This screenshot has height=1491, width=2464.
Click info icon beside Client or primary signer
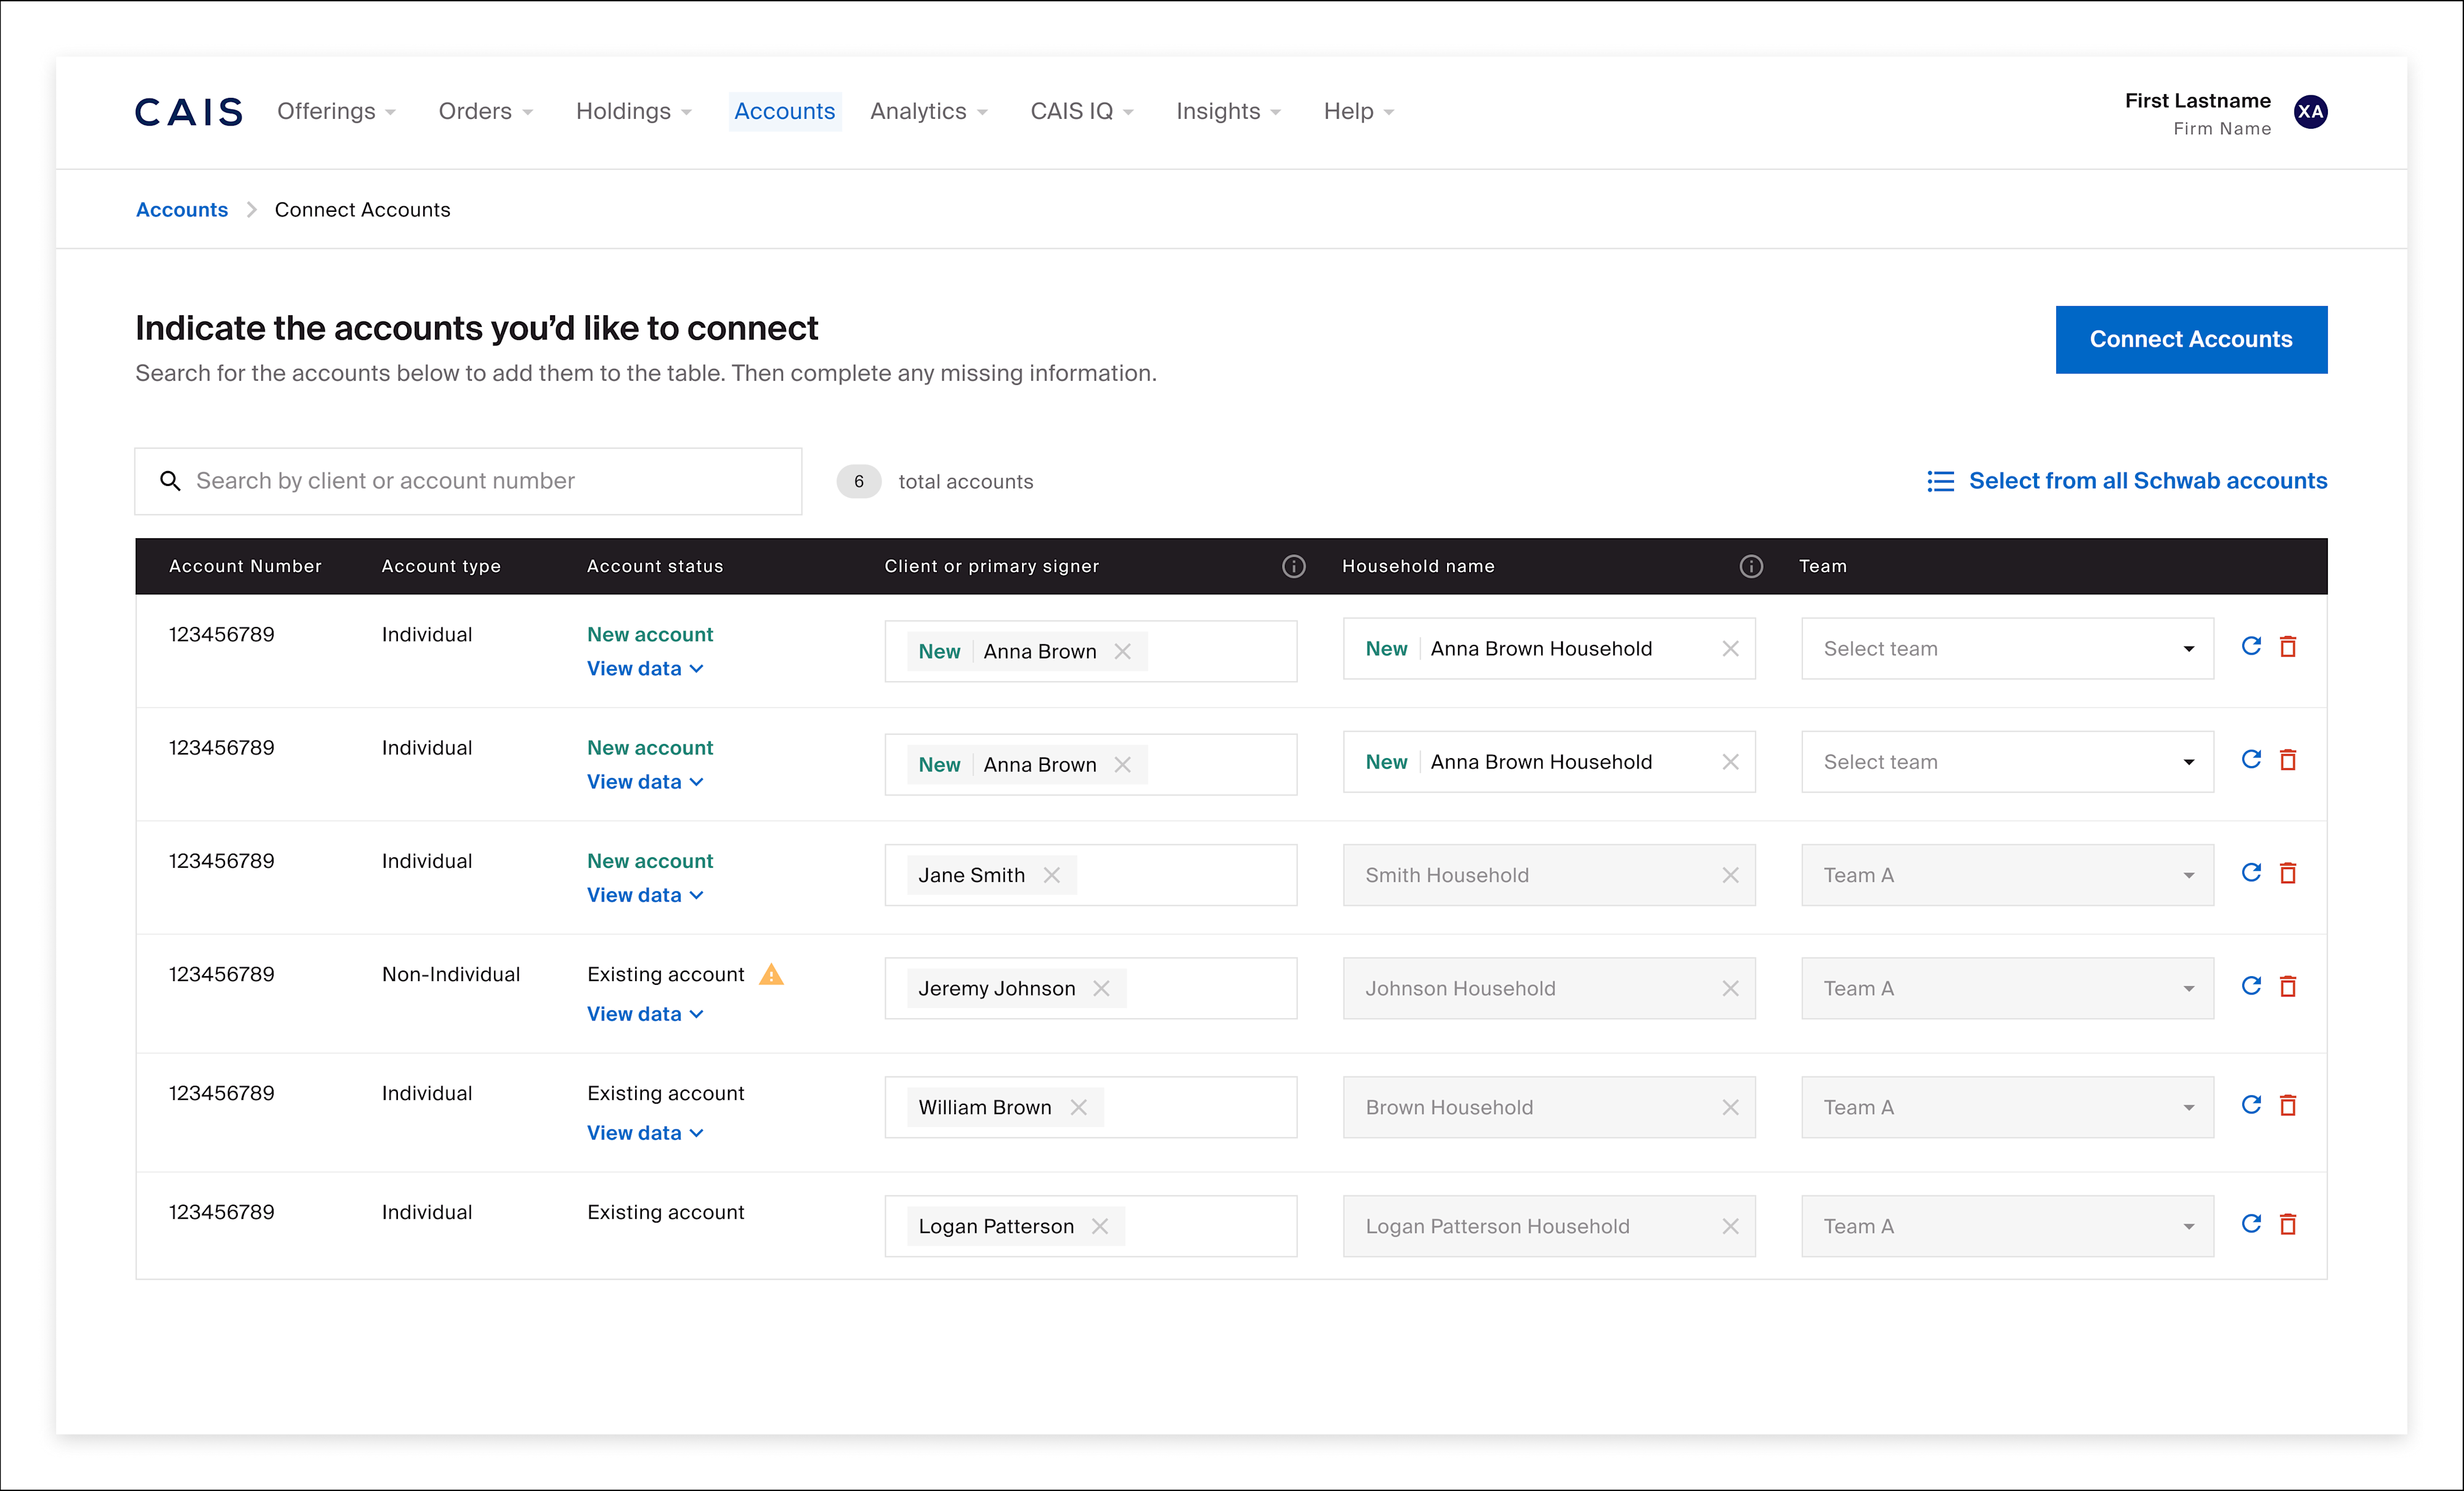tap(1293, 566)
